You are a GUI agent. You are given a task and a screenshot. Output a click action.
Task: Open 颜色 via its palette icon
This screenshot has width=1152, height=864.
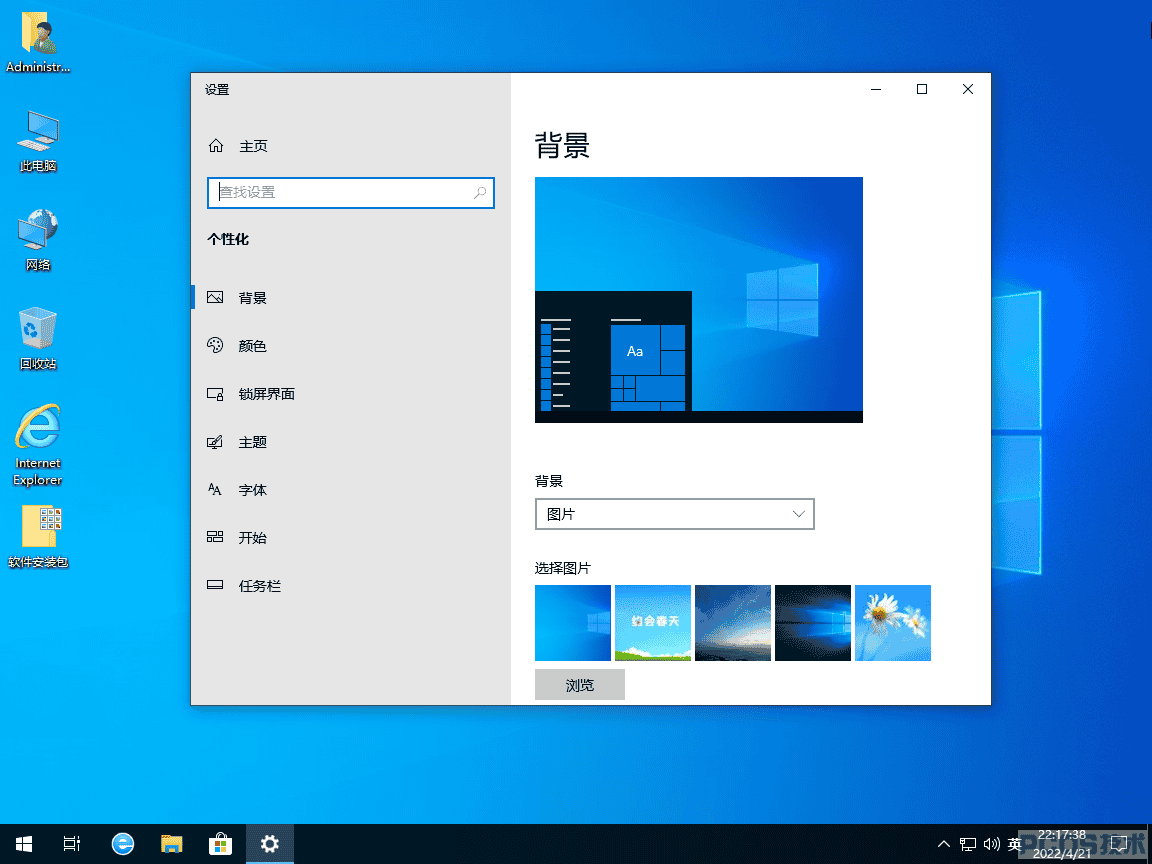(x=215, y=345)
